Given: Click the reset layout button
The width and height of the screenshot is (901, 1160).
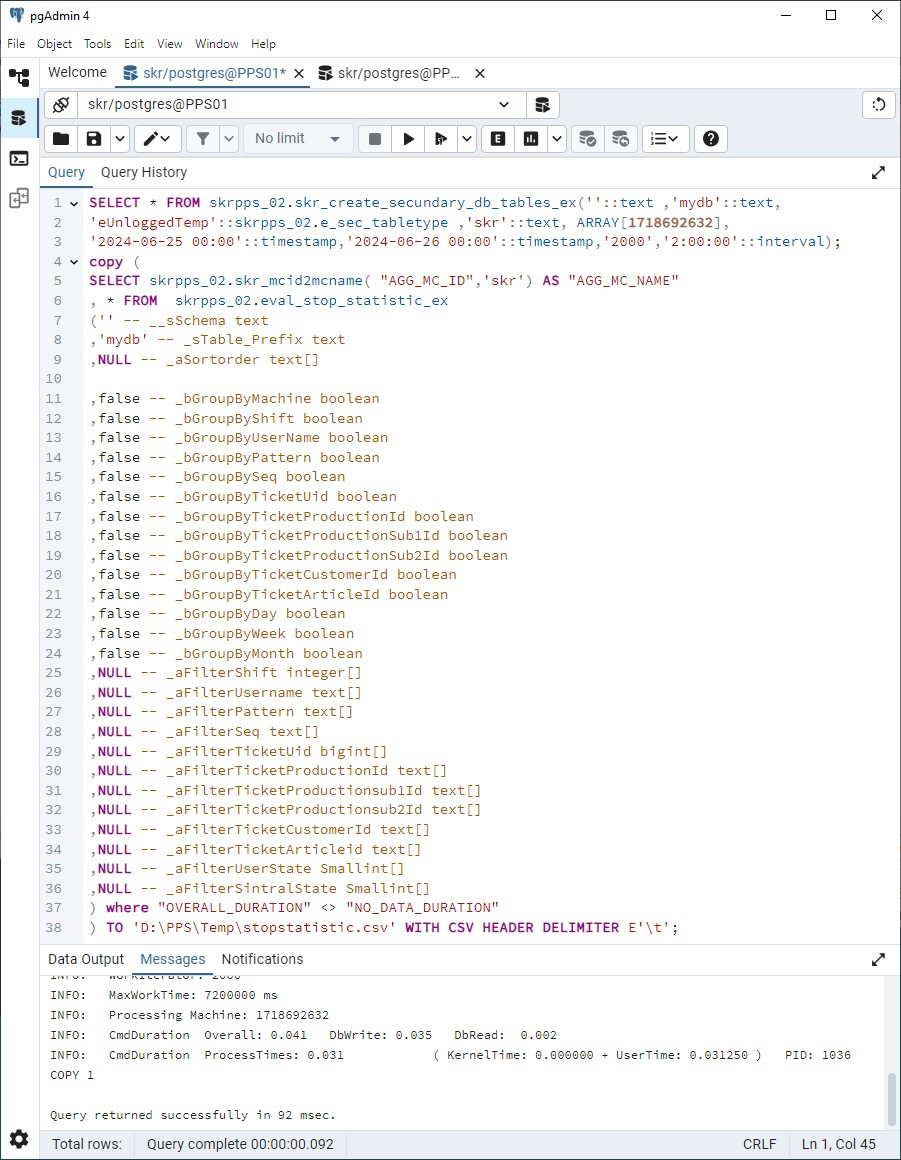Looking at the screenshot, I should click(879, 104).
